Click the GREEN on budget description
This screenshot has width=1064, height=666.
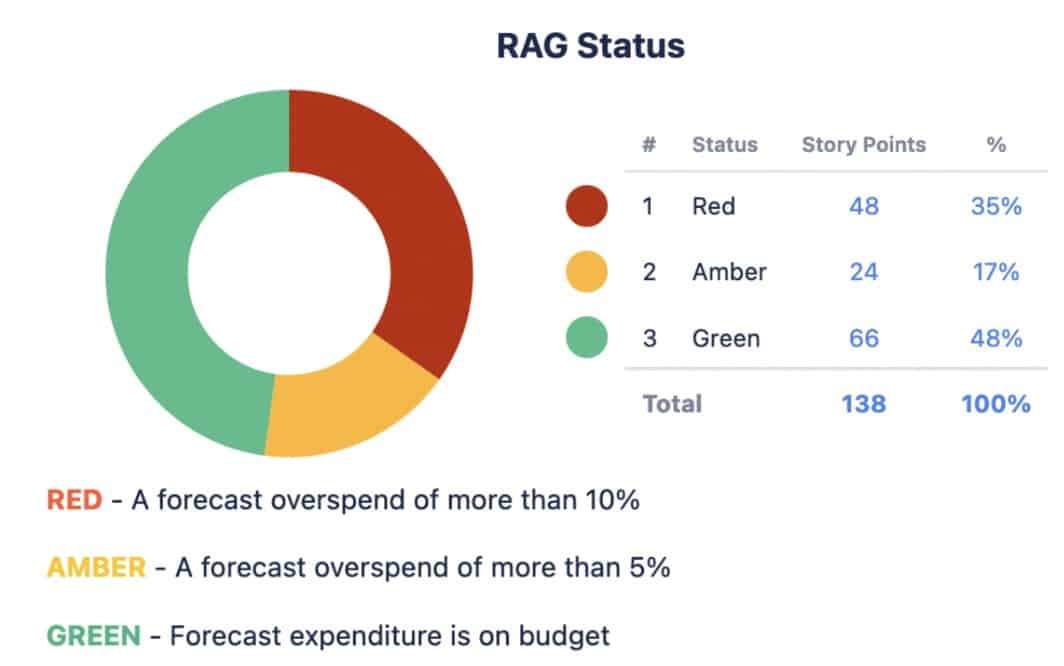click(x=328, y=636)
